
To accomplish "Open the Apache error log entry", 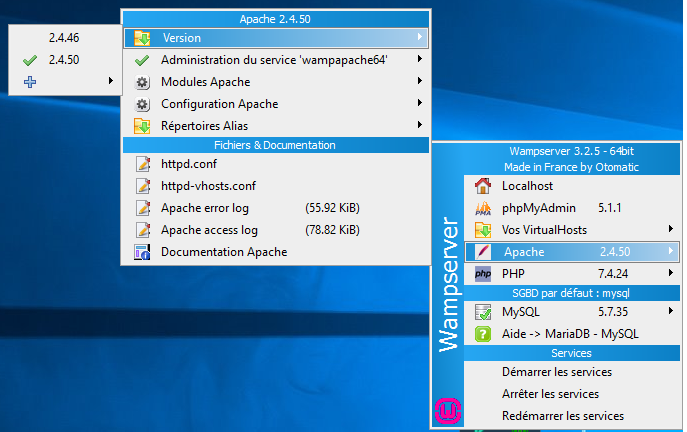I will tap(276, 208).
